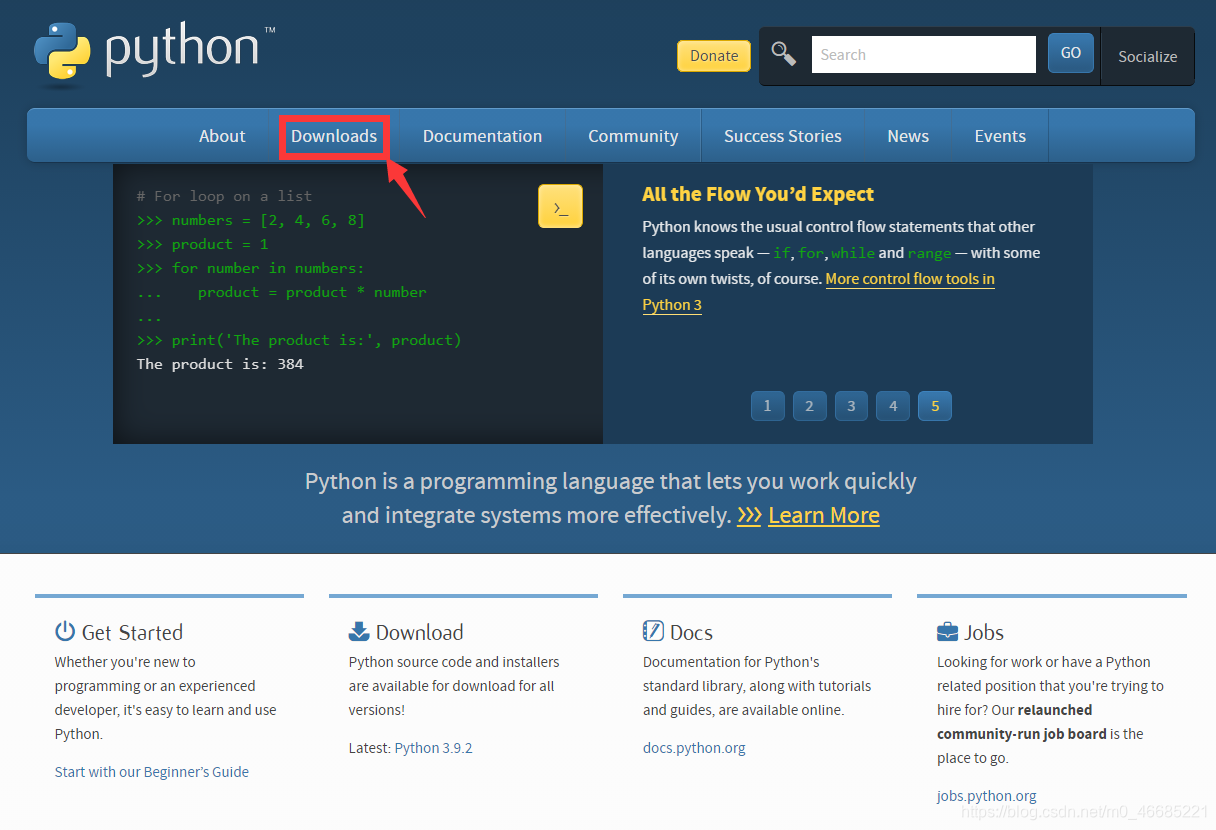Click the print('The product is:', product) line
The image size is (1216, 830).
[x=299, y=340]
